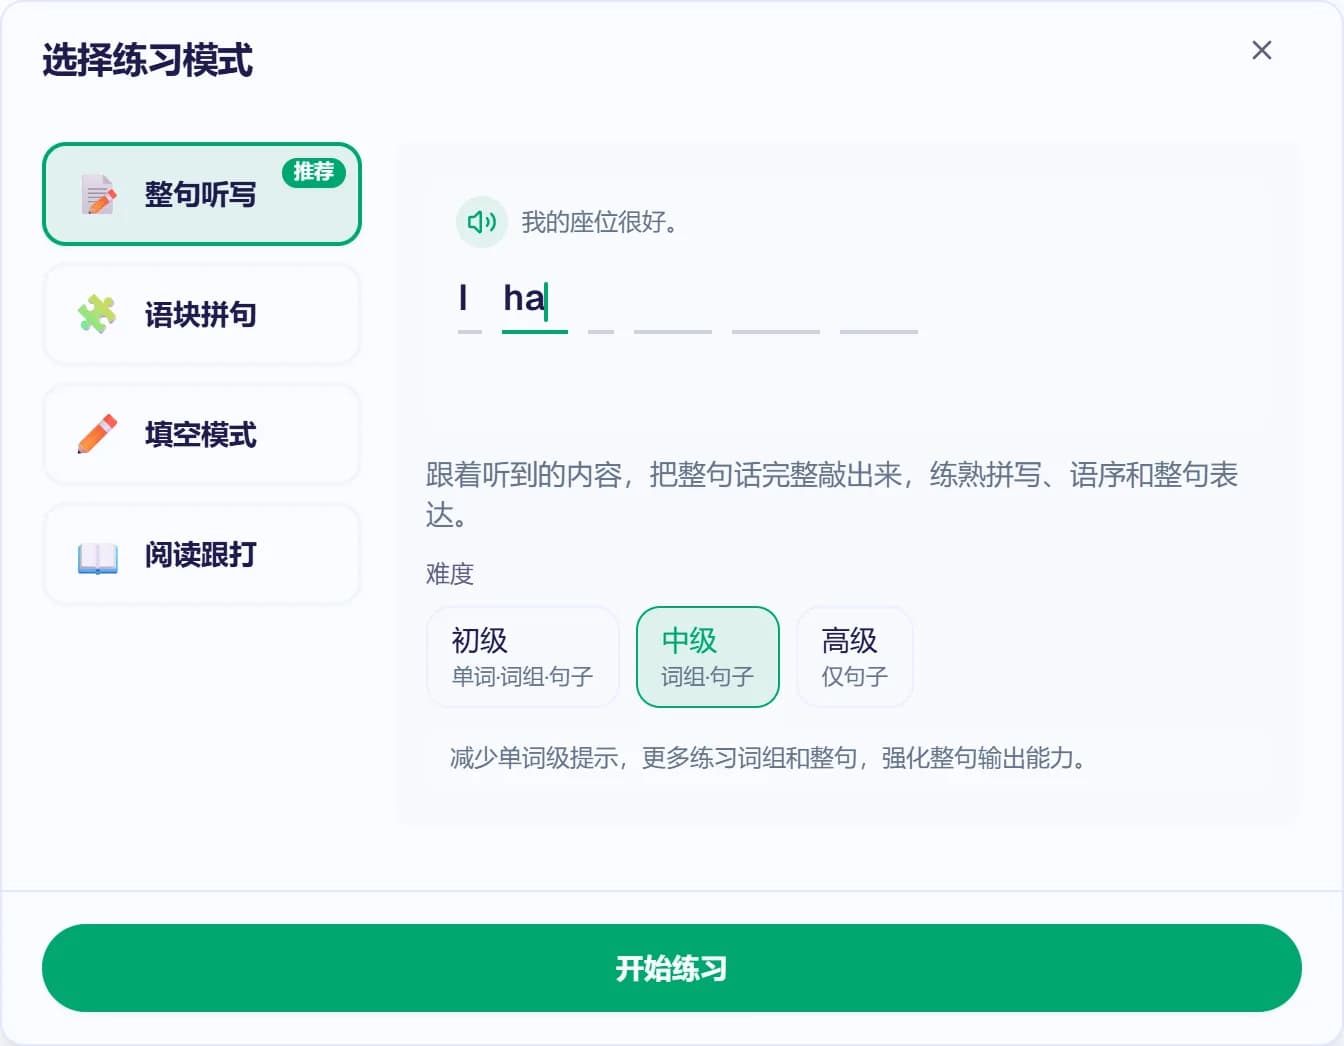
Task: Select 高级 difficulty level
Action: click(x=855, y=657)
